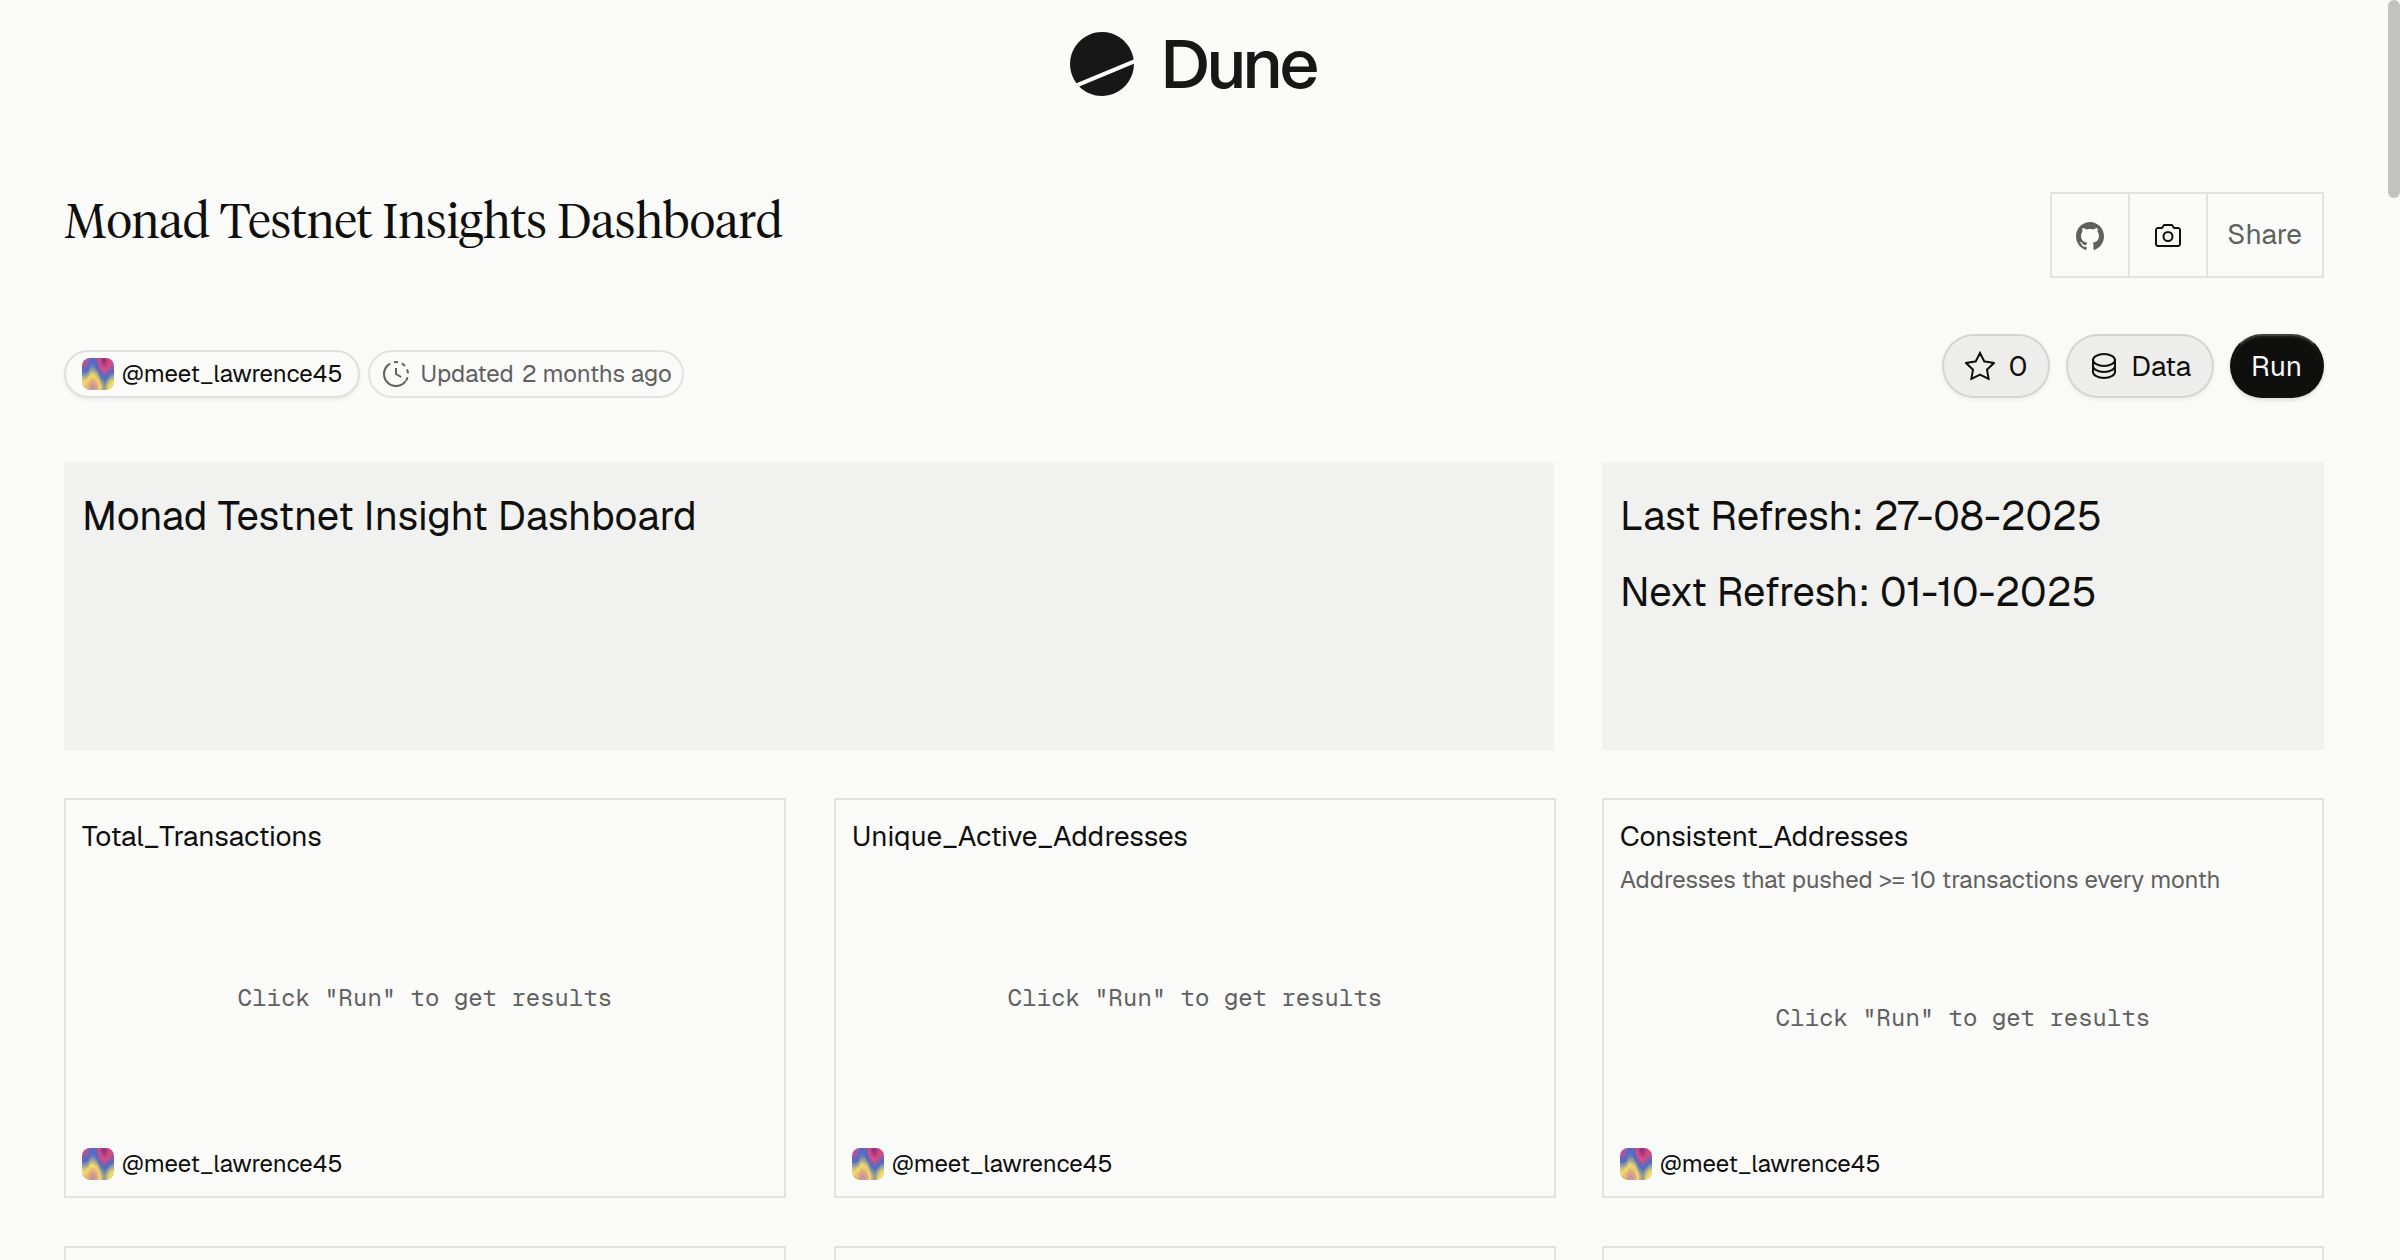Open the Consistent_Addresses query title
Viewport: 2400px width, 1260px height.
coord(1764,836)
